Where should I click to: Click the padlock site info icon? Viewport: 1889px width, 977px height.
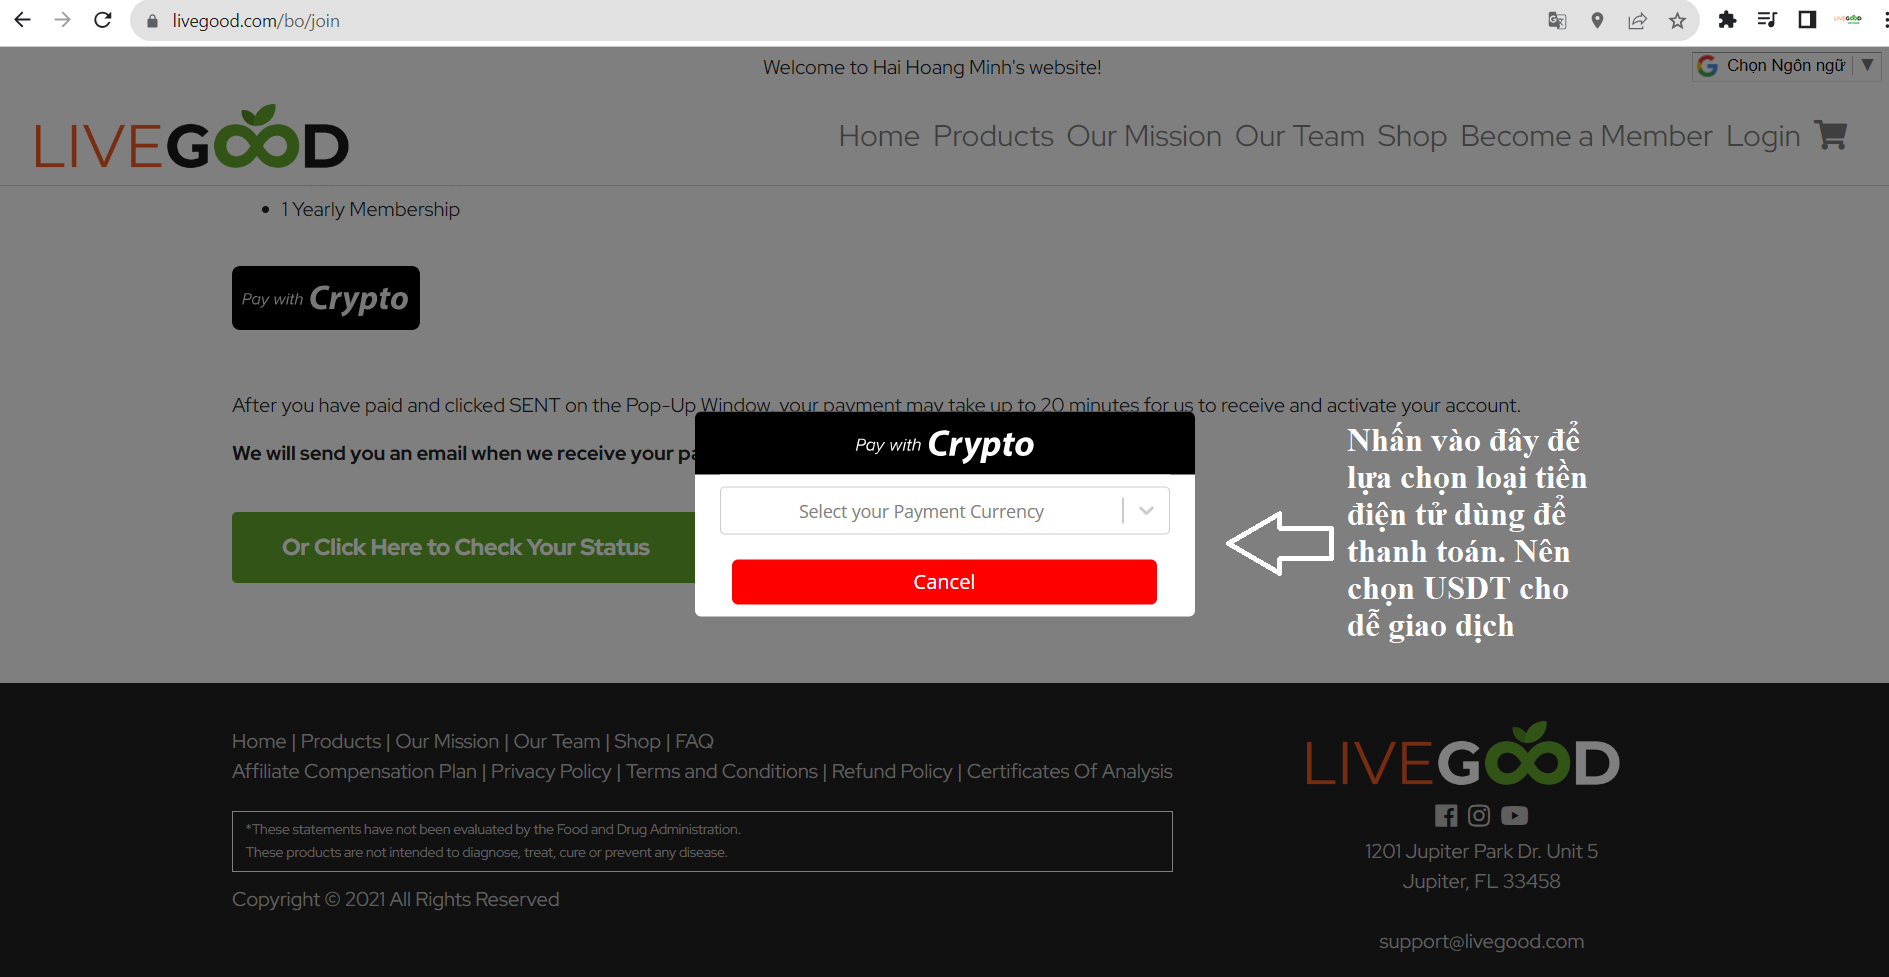tap(152, 21)
